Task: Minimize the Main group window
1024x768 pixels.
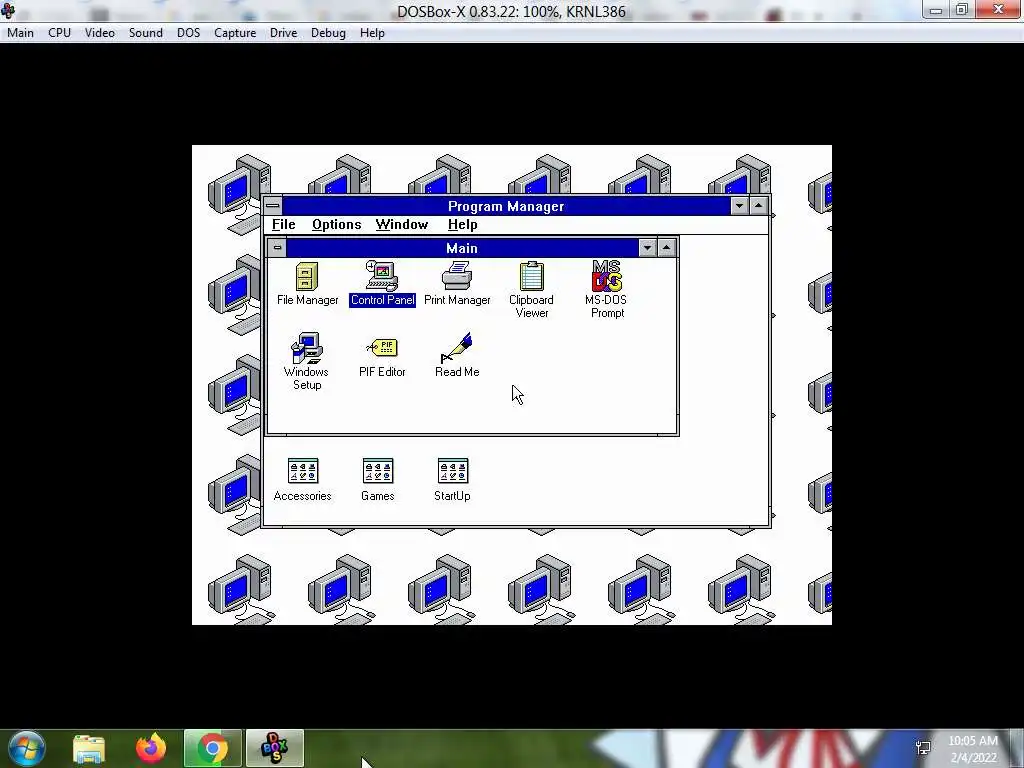Action: pyautogui.click(x=647, y=248)
